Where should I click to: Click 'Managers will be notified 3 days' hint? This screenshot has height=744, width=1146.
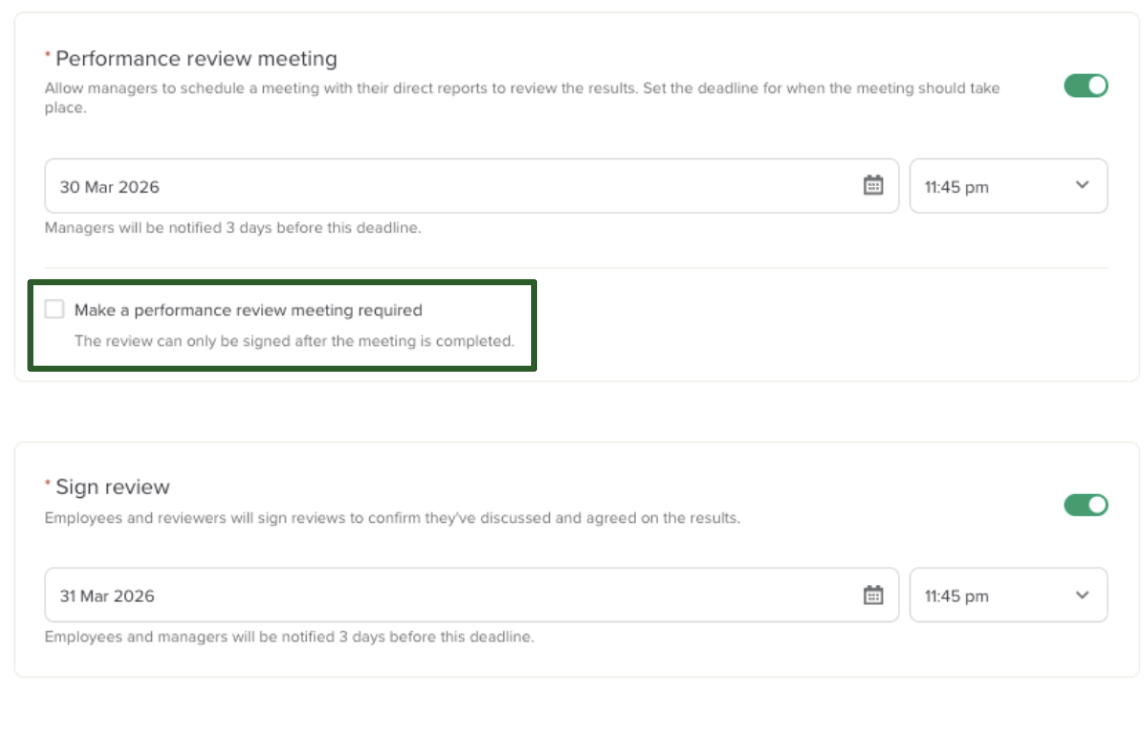pyautogui.click(x=233, y=228)
